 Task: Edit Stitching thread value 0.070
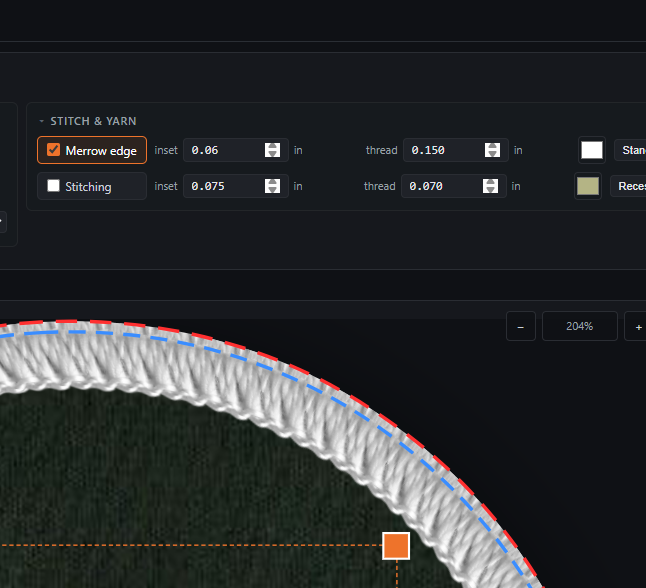(454, 186)
